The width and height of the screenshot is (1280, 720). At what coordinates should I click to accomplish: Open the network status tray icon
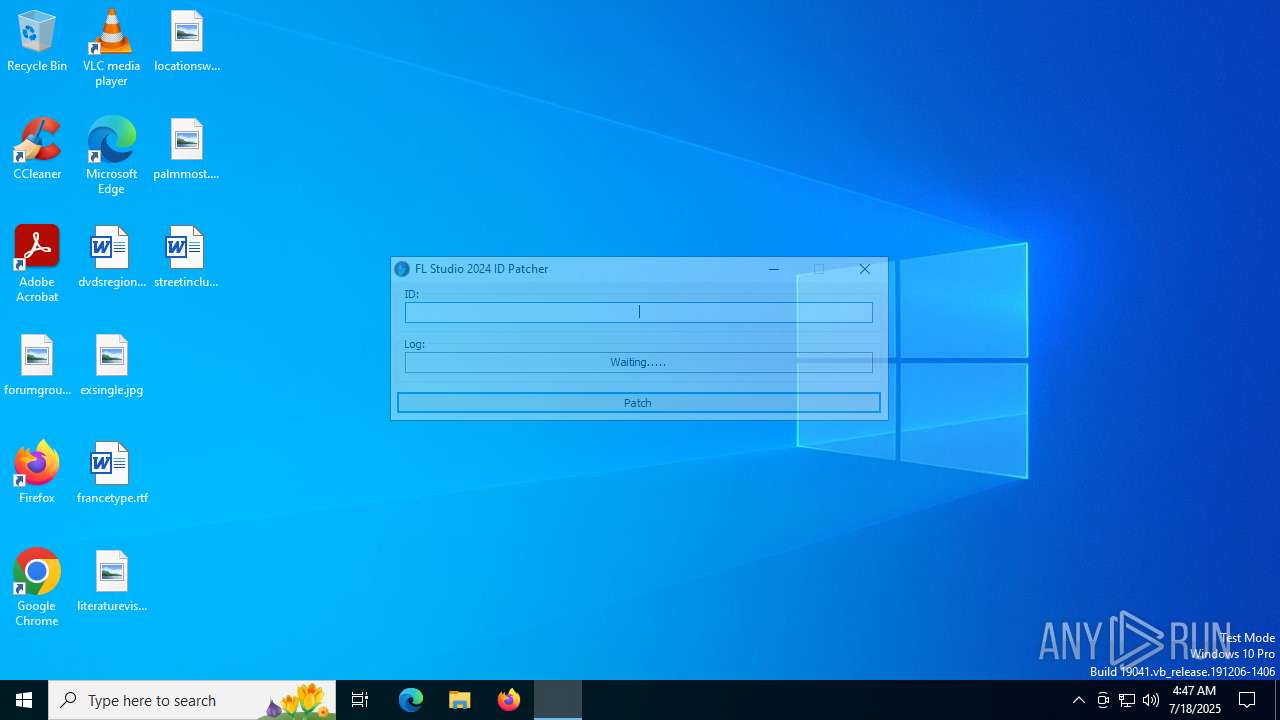coord(1127,700)
